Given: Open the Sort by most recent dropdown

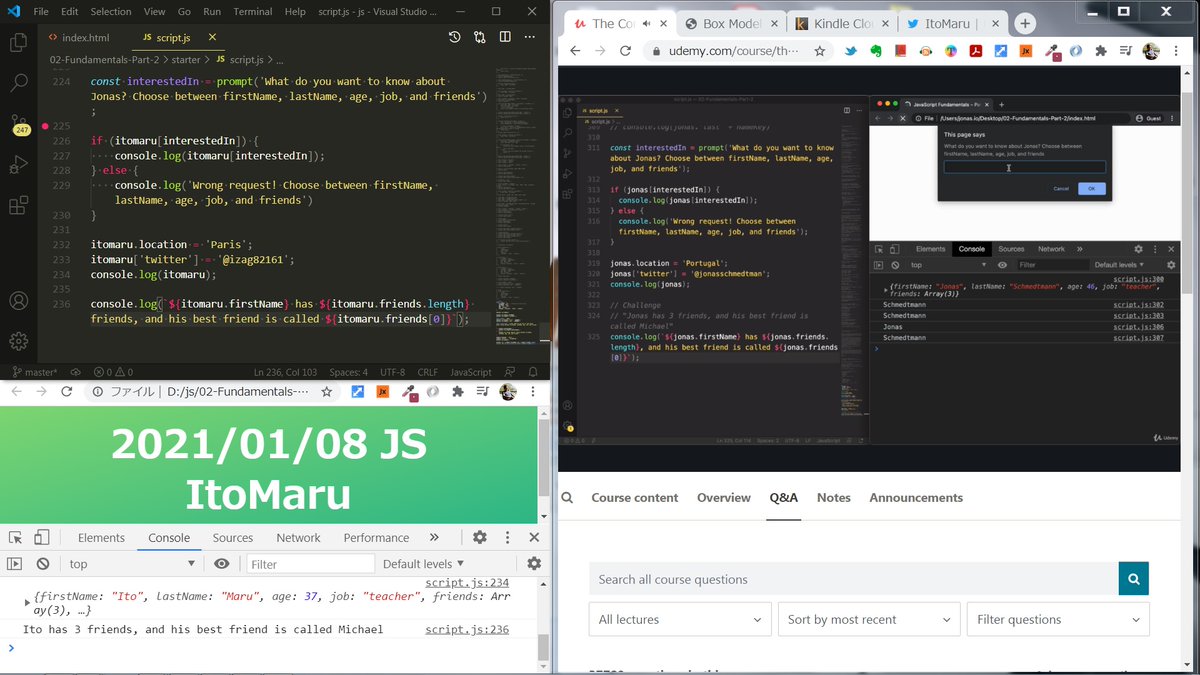Looking at the screenshot, I should click(x=869, y=619).
